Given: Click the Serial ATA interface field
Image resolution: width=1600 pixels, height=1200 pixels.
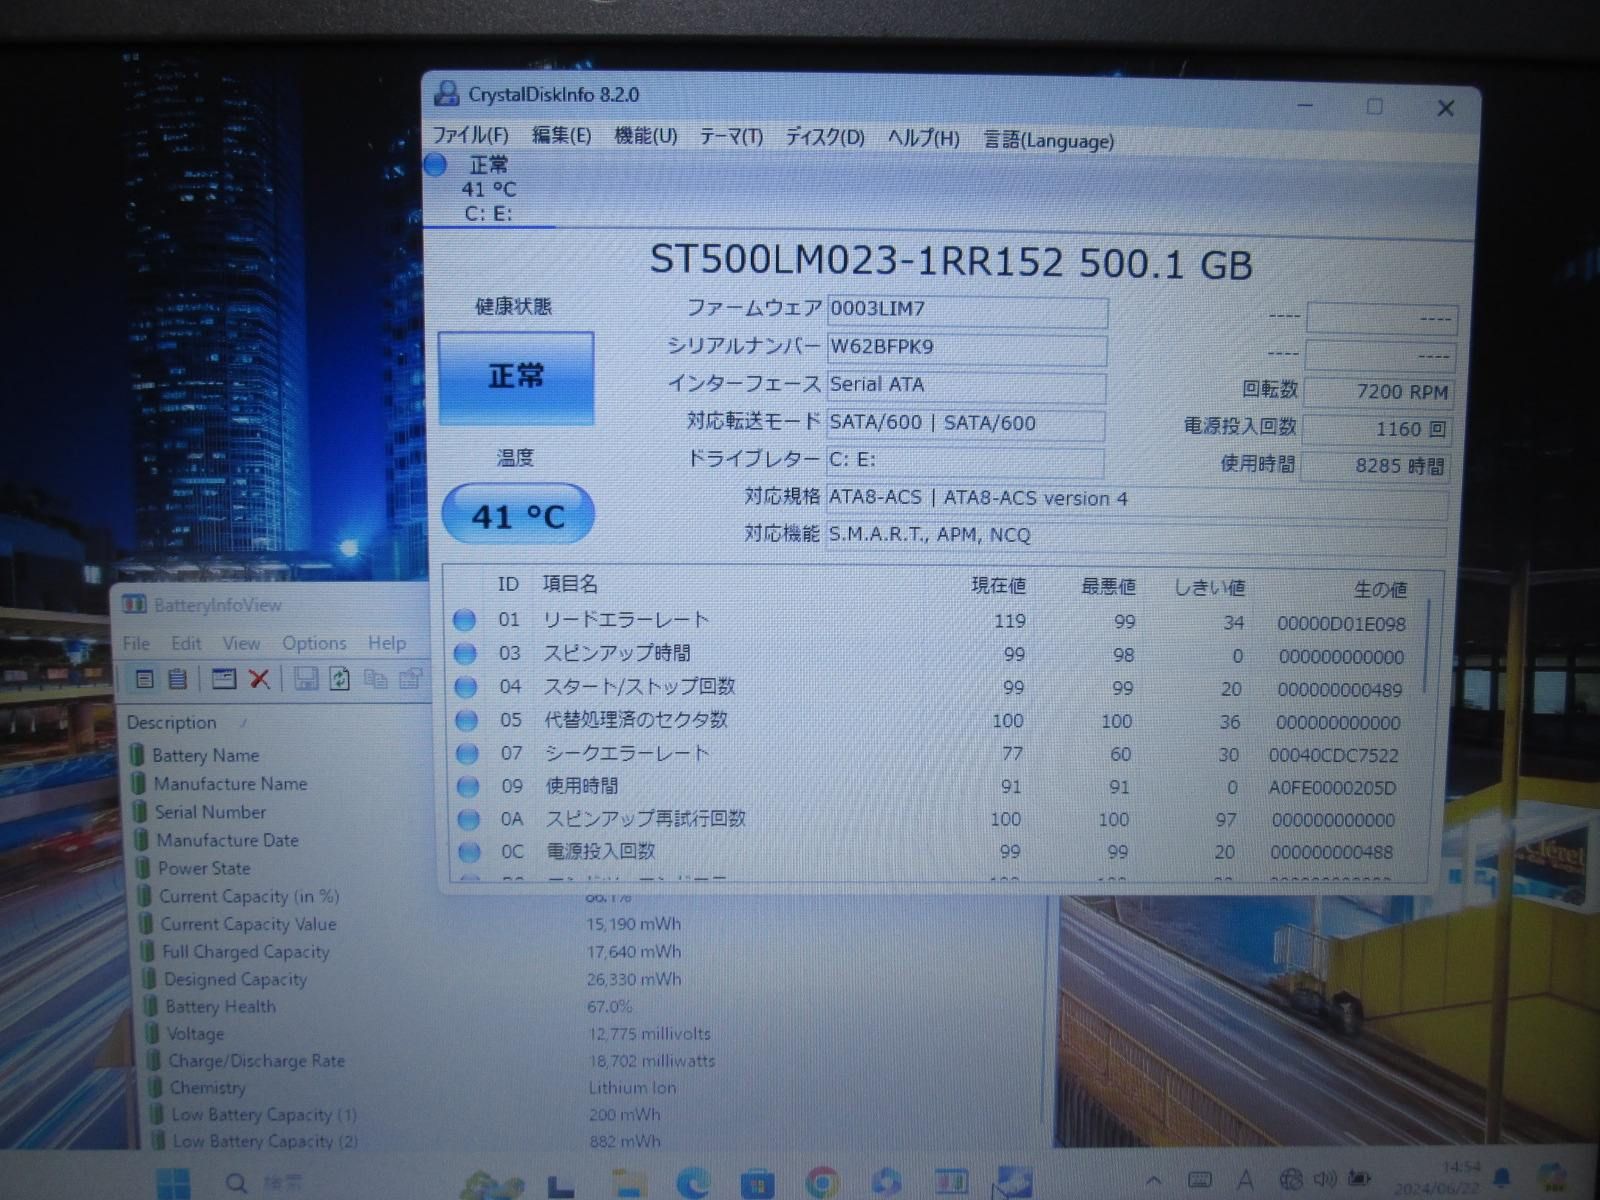Looking at the screenshot, I should pos(966,386).
